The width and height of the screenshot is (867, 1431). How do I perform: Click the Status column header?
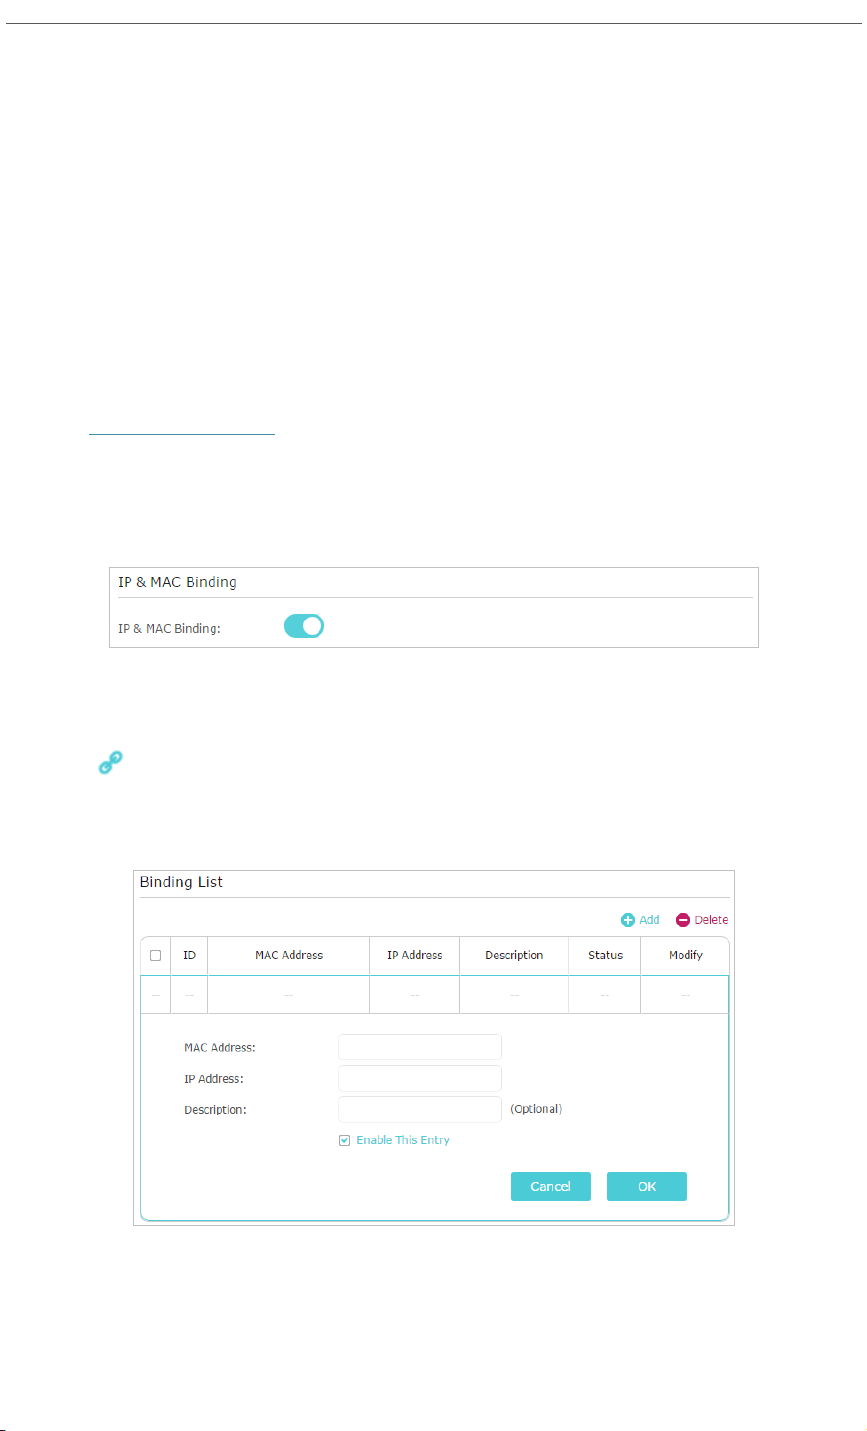(605, 955)
